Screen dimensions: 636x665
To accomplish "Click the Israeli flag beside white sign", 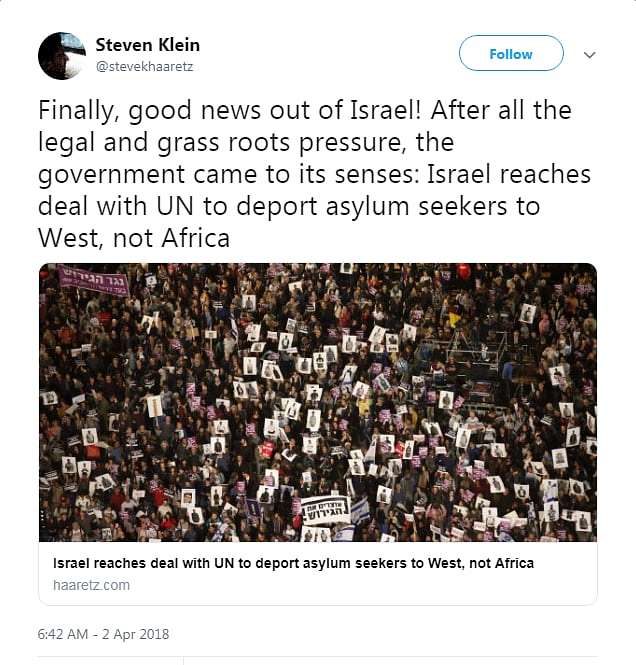I will 360,510.
